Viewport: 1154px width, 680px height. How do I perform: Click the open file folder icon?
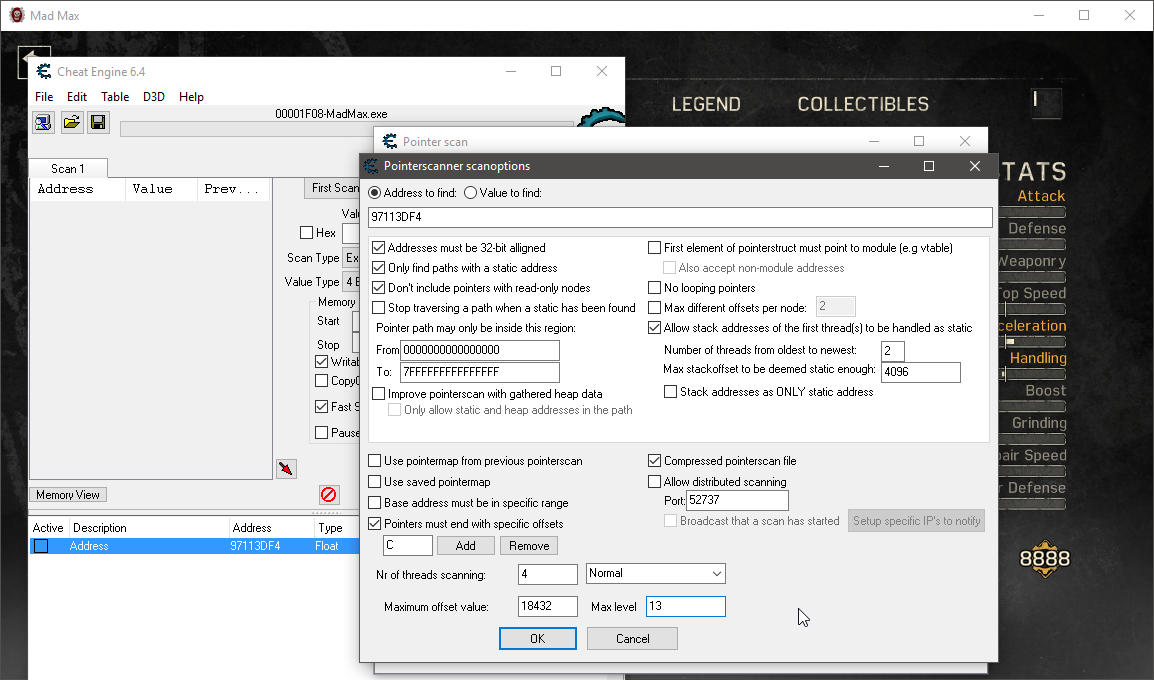click(x=71, y=122)
